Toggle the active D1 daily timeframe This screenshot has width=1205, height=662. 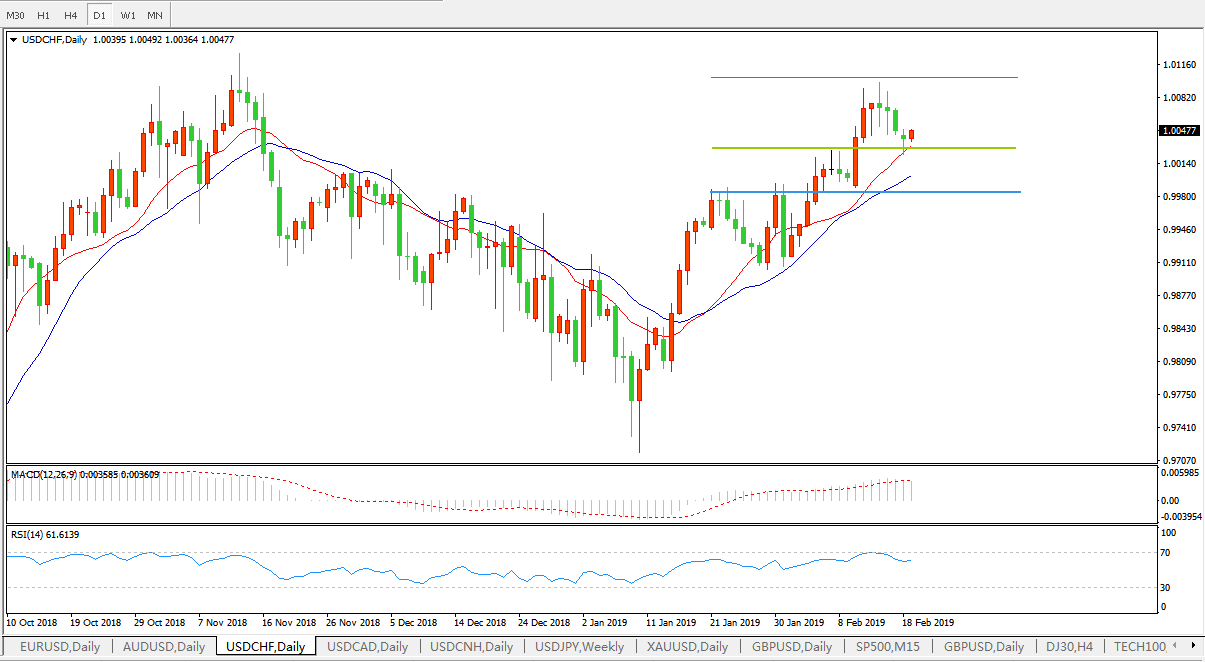click(99, 15)
